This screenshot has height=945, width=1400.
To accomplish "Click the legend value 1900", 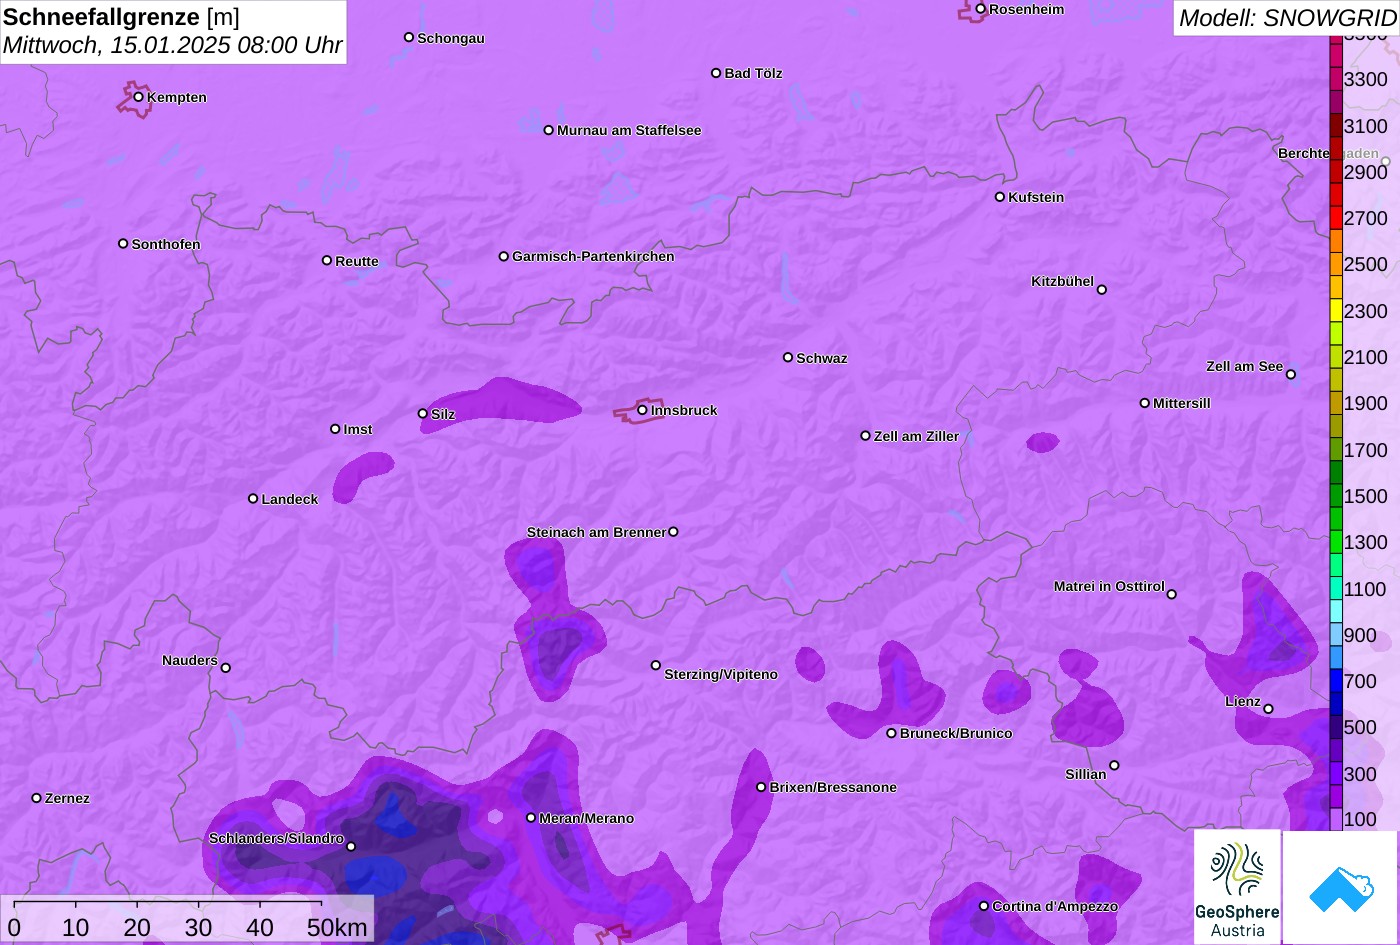I will [x=1366, y=403].
